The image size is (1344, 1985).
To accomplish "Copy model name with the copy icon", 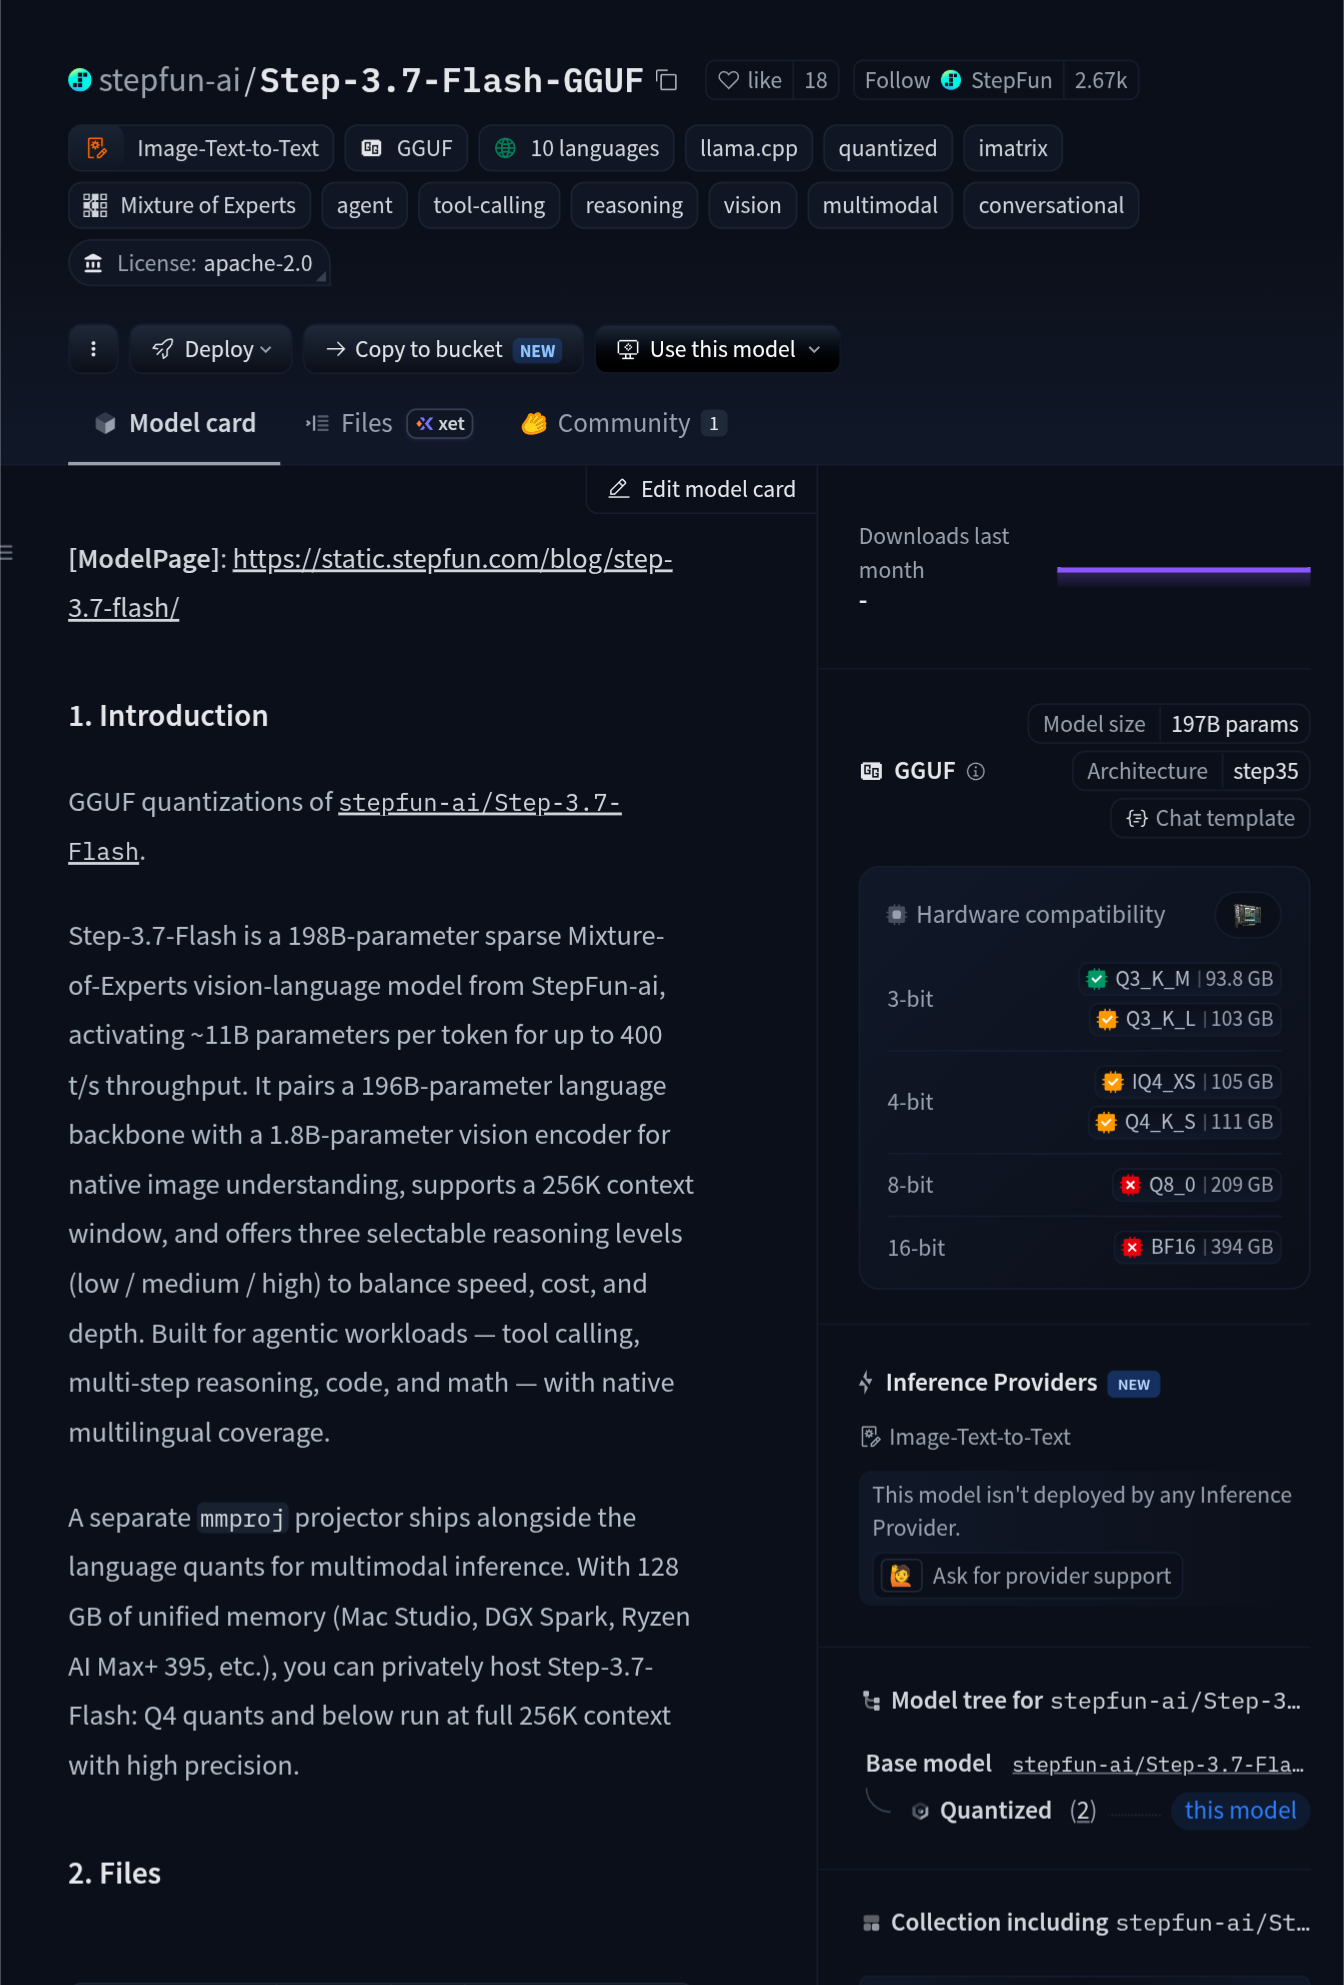I will [x=667, y=80].
